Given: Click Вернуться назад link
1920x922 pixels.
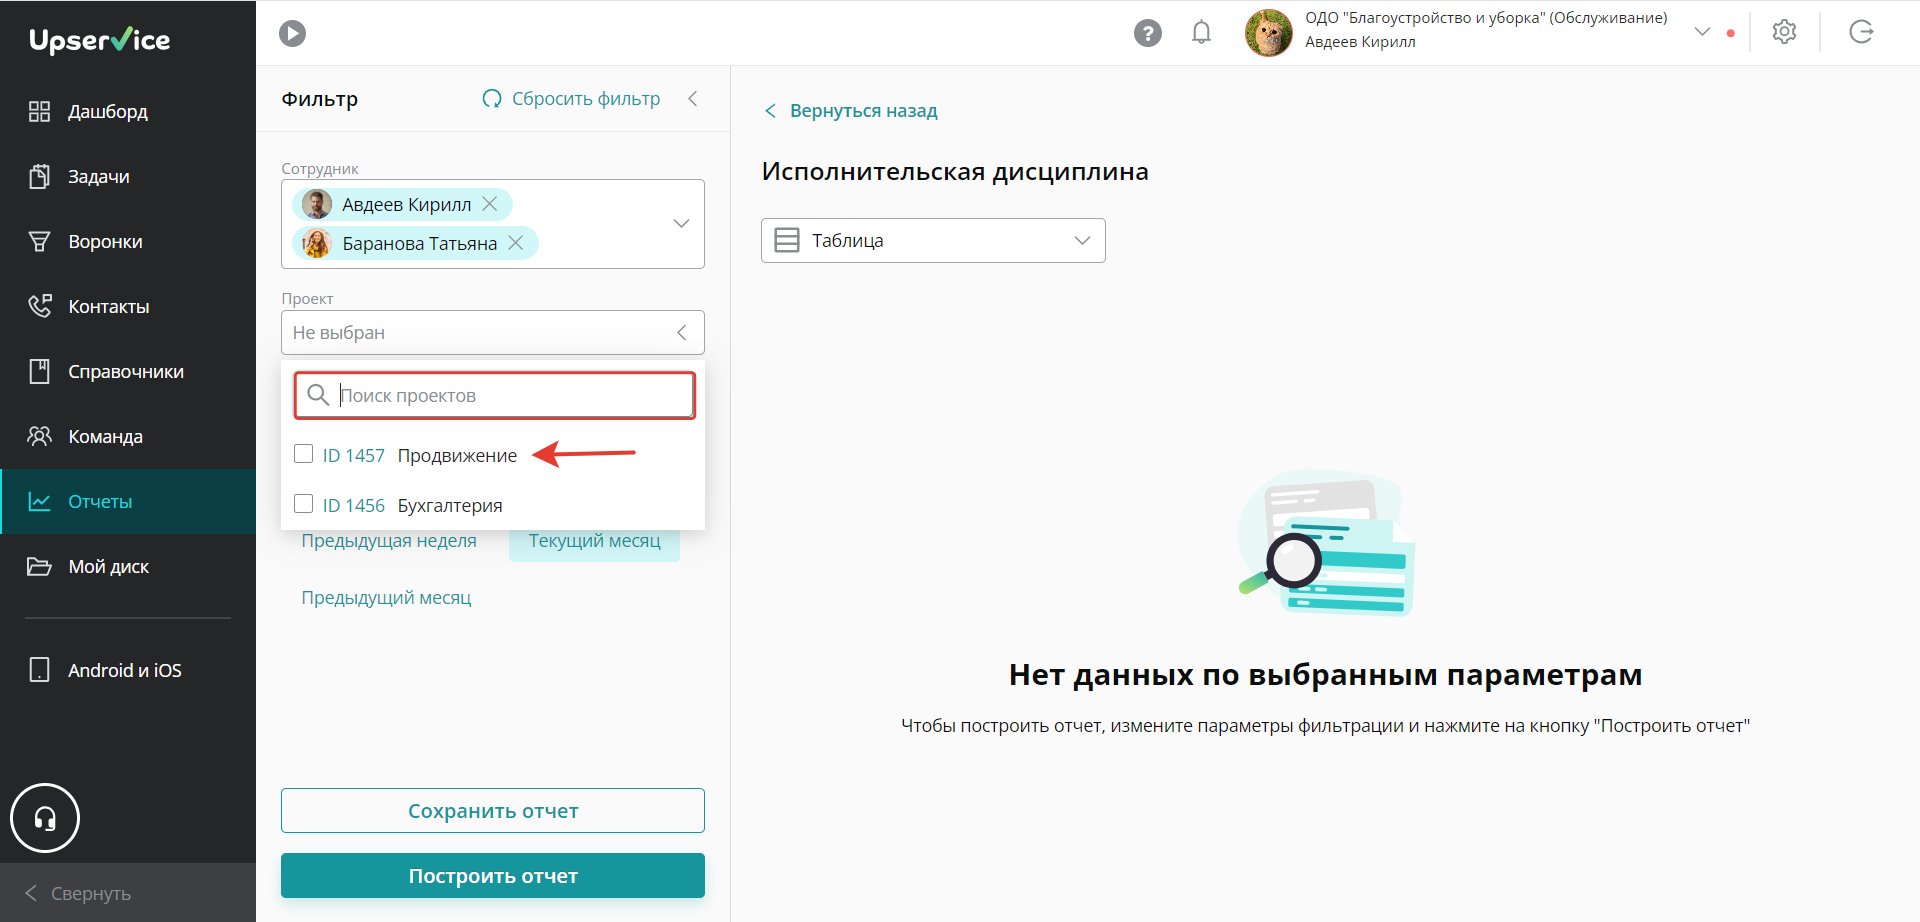Looking at the screenshot, I should pos(851,111).
